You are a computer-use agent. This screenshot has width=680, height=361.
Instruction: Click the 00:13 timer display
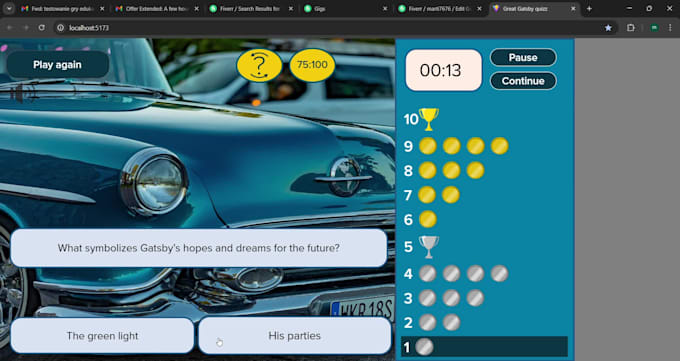pos(444,70)
